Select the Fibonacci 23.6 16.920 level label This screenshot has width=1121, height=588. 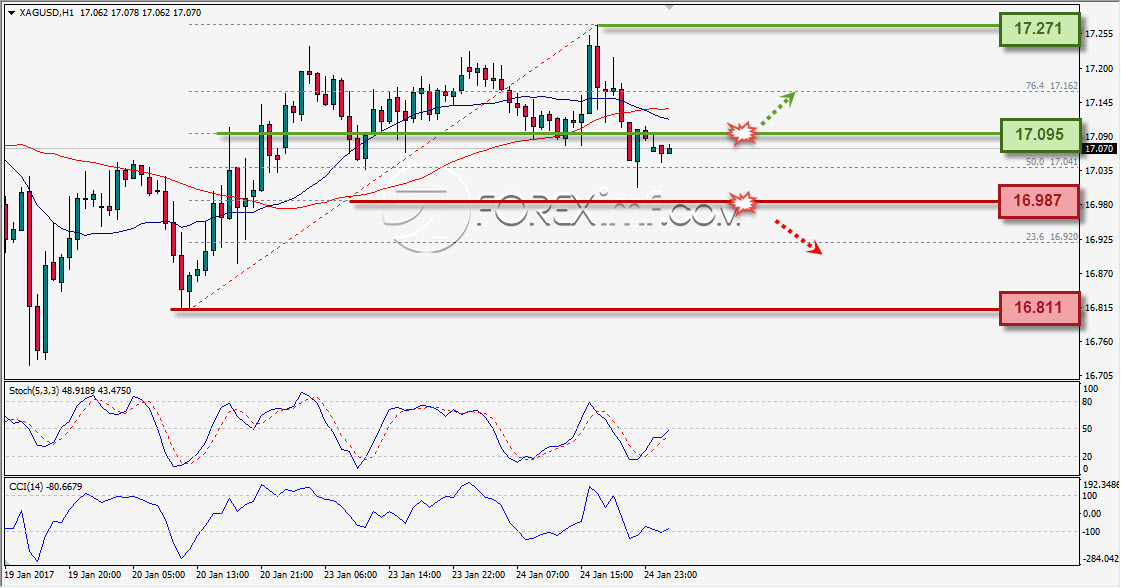coord(1052,237)
